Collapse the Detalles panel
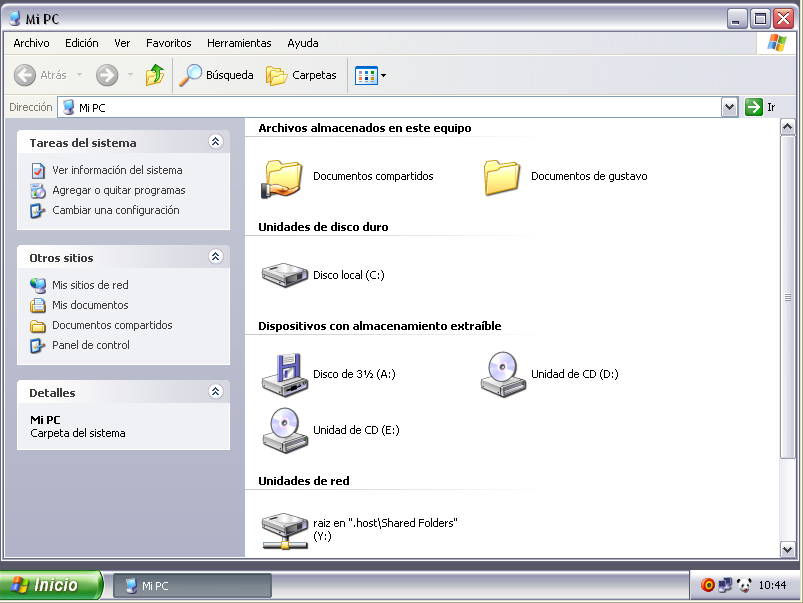 coord(215,392)
